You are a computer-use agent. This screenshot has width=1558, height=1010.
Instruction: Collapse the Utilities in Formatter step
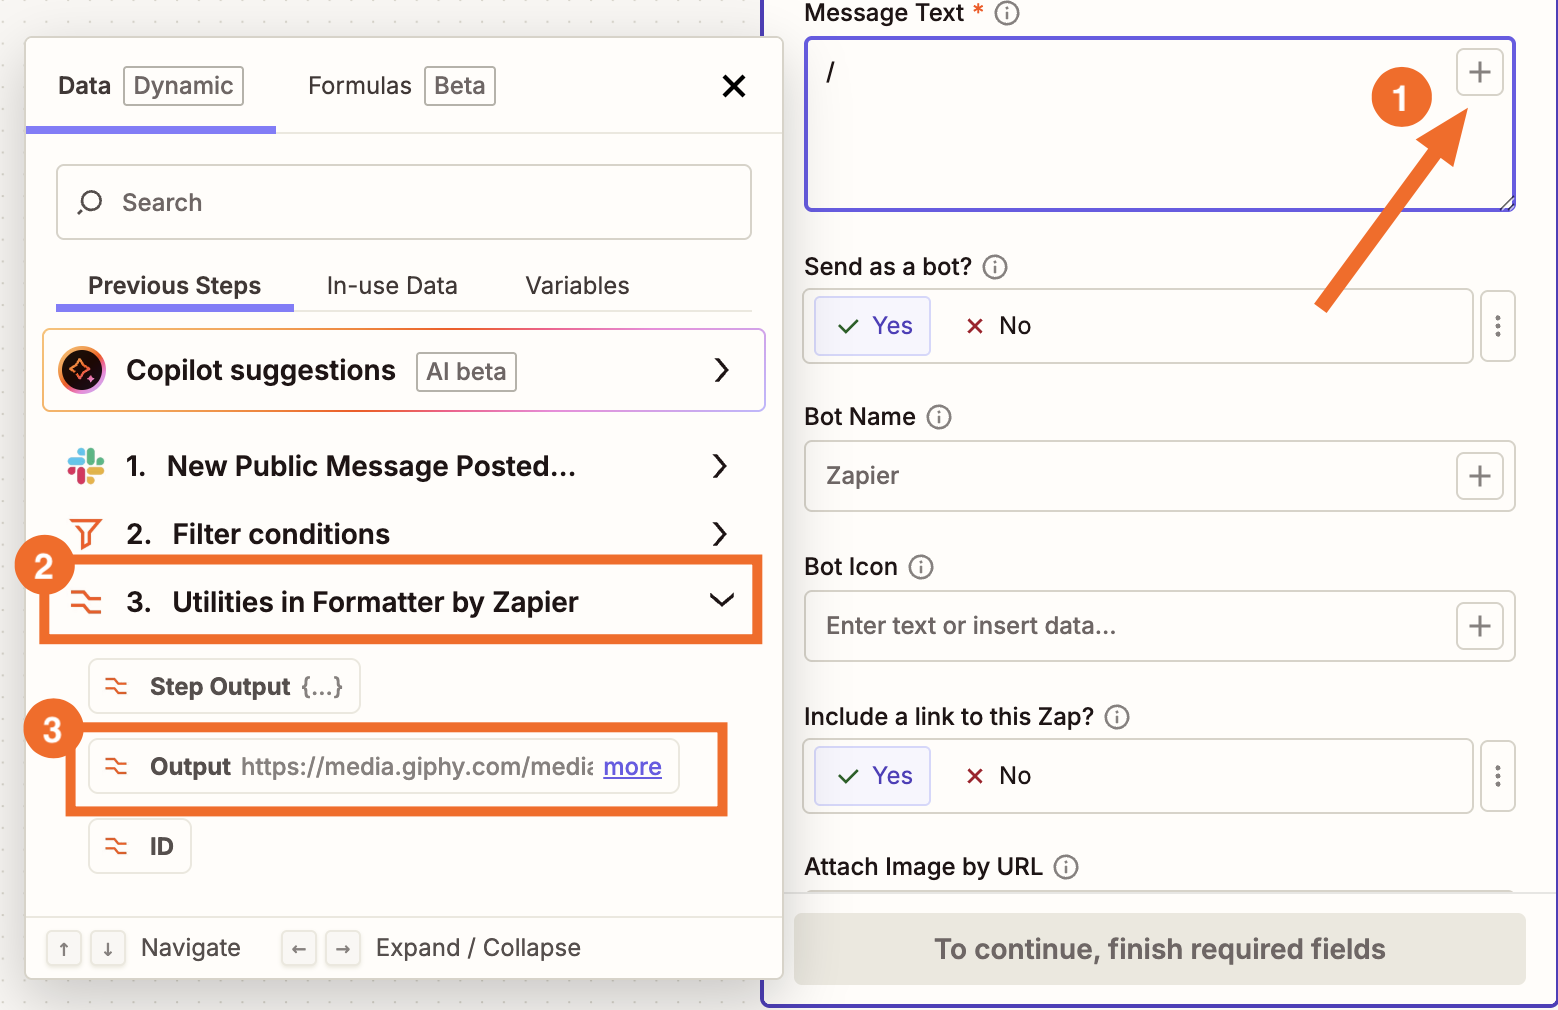click(x=720, y=601)
